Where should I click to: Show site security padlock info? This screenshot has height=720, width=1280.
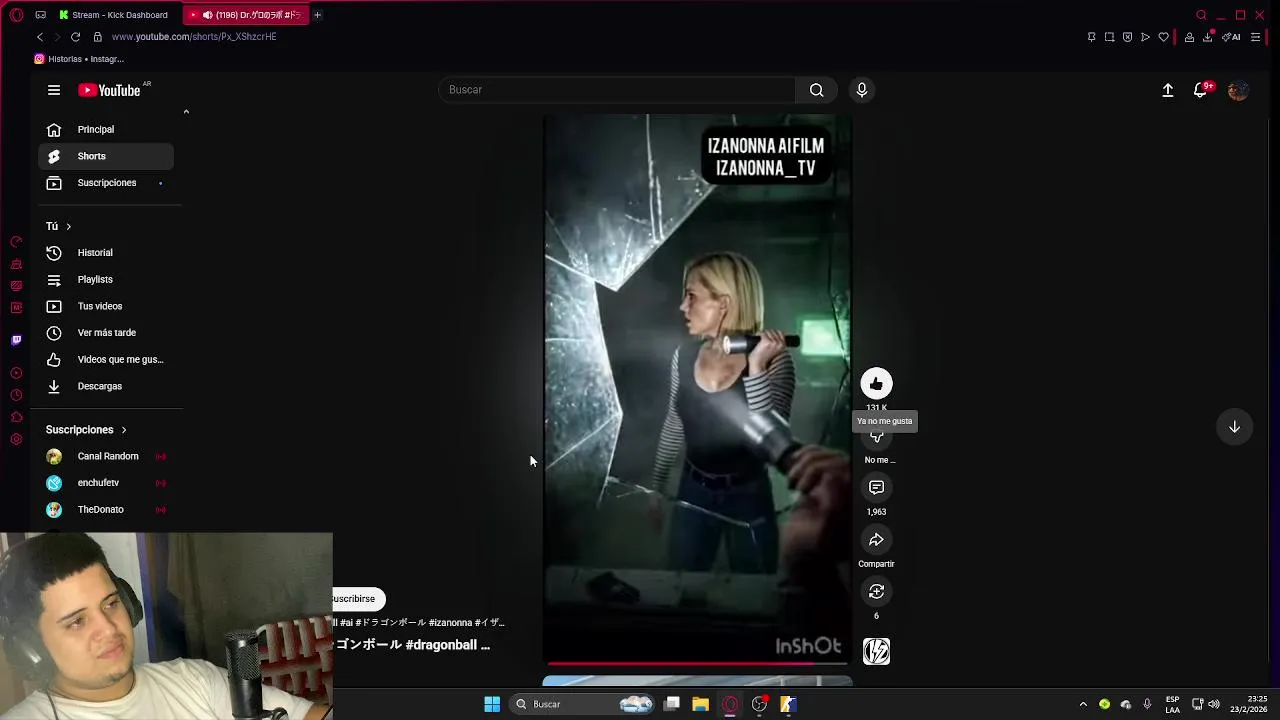pyautogui.click(x=97, y=37)
